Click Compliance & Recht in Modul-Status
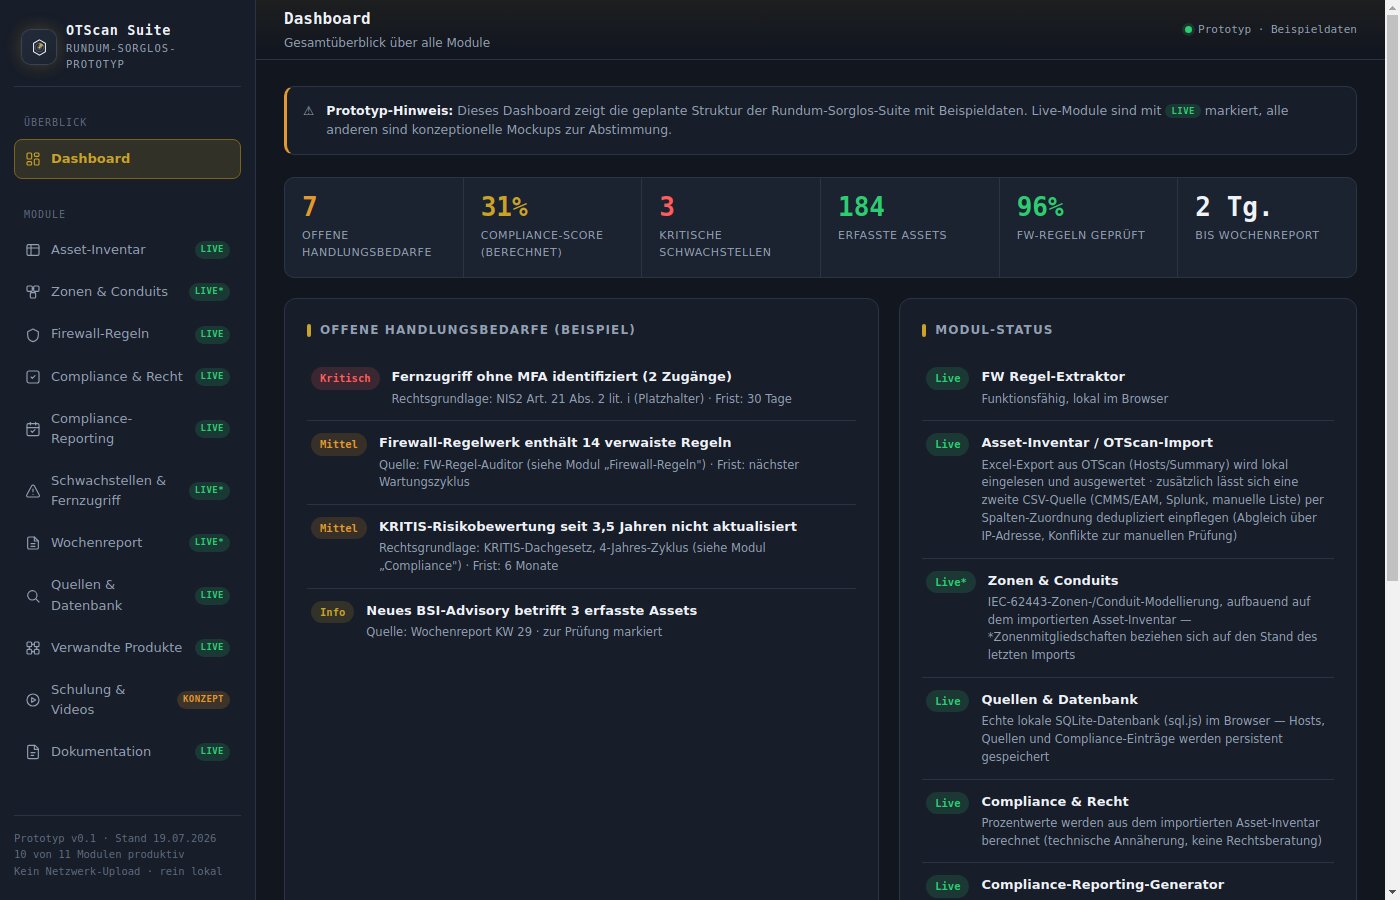 (1128, 821)
